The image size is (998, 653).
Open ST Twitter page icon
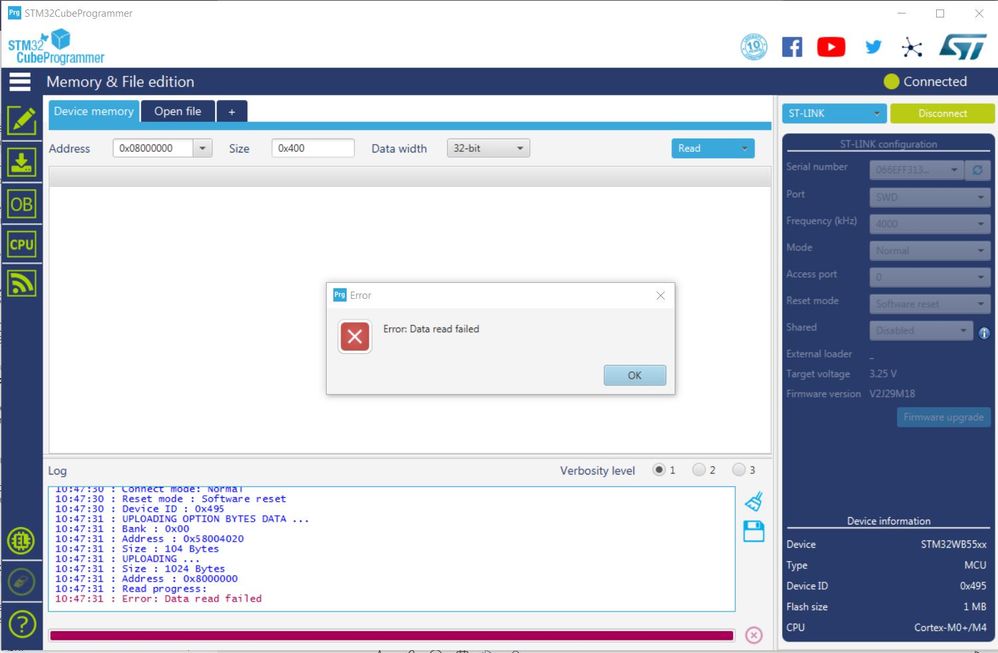coord(873,46)
